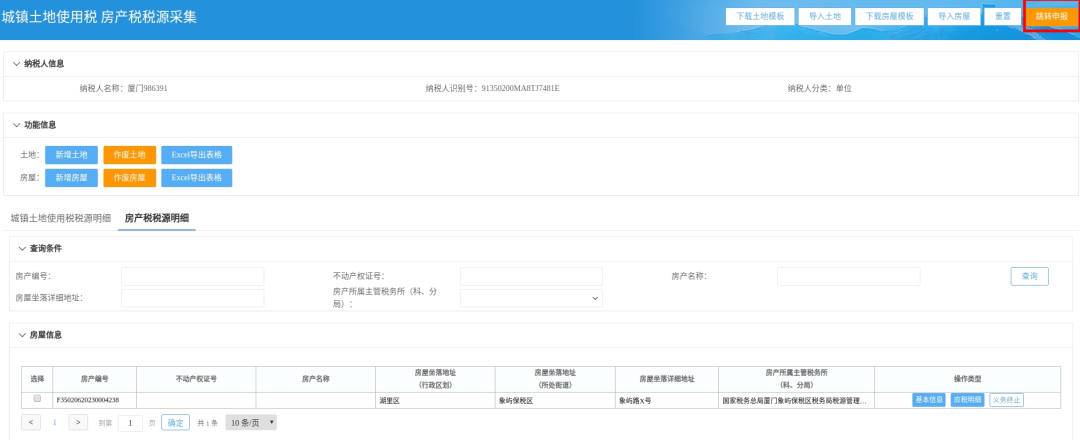Export land table with Excel导出表格
This screenshot has width=1080, height=440.
pos(197,155)
